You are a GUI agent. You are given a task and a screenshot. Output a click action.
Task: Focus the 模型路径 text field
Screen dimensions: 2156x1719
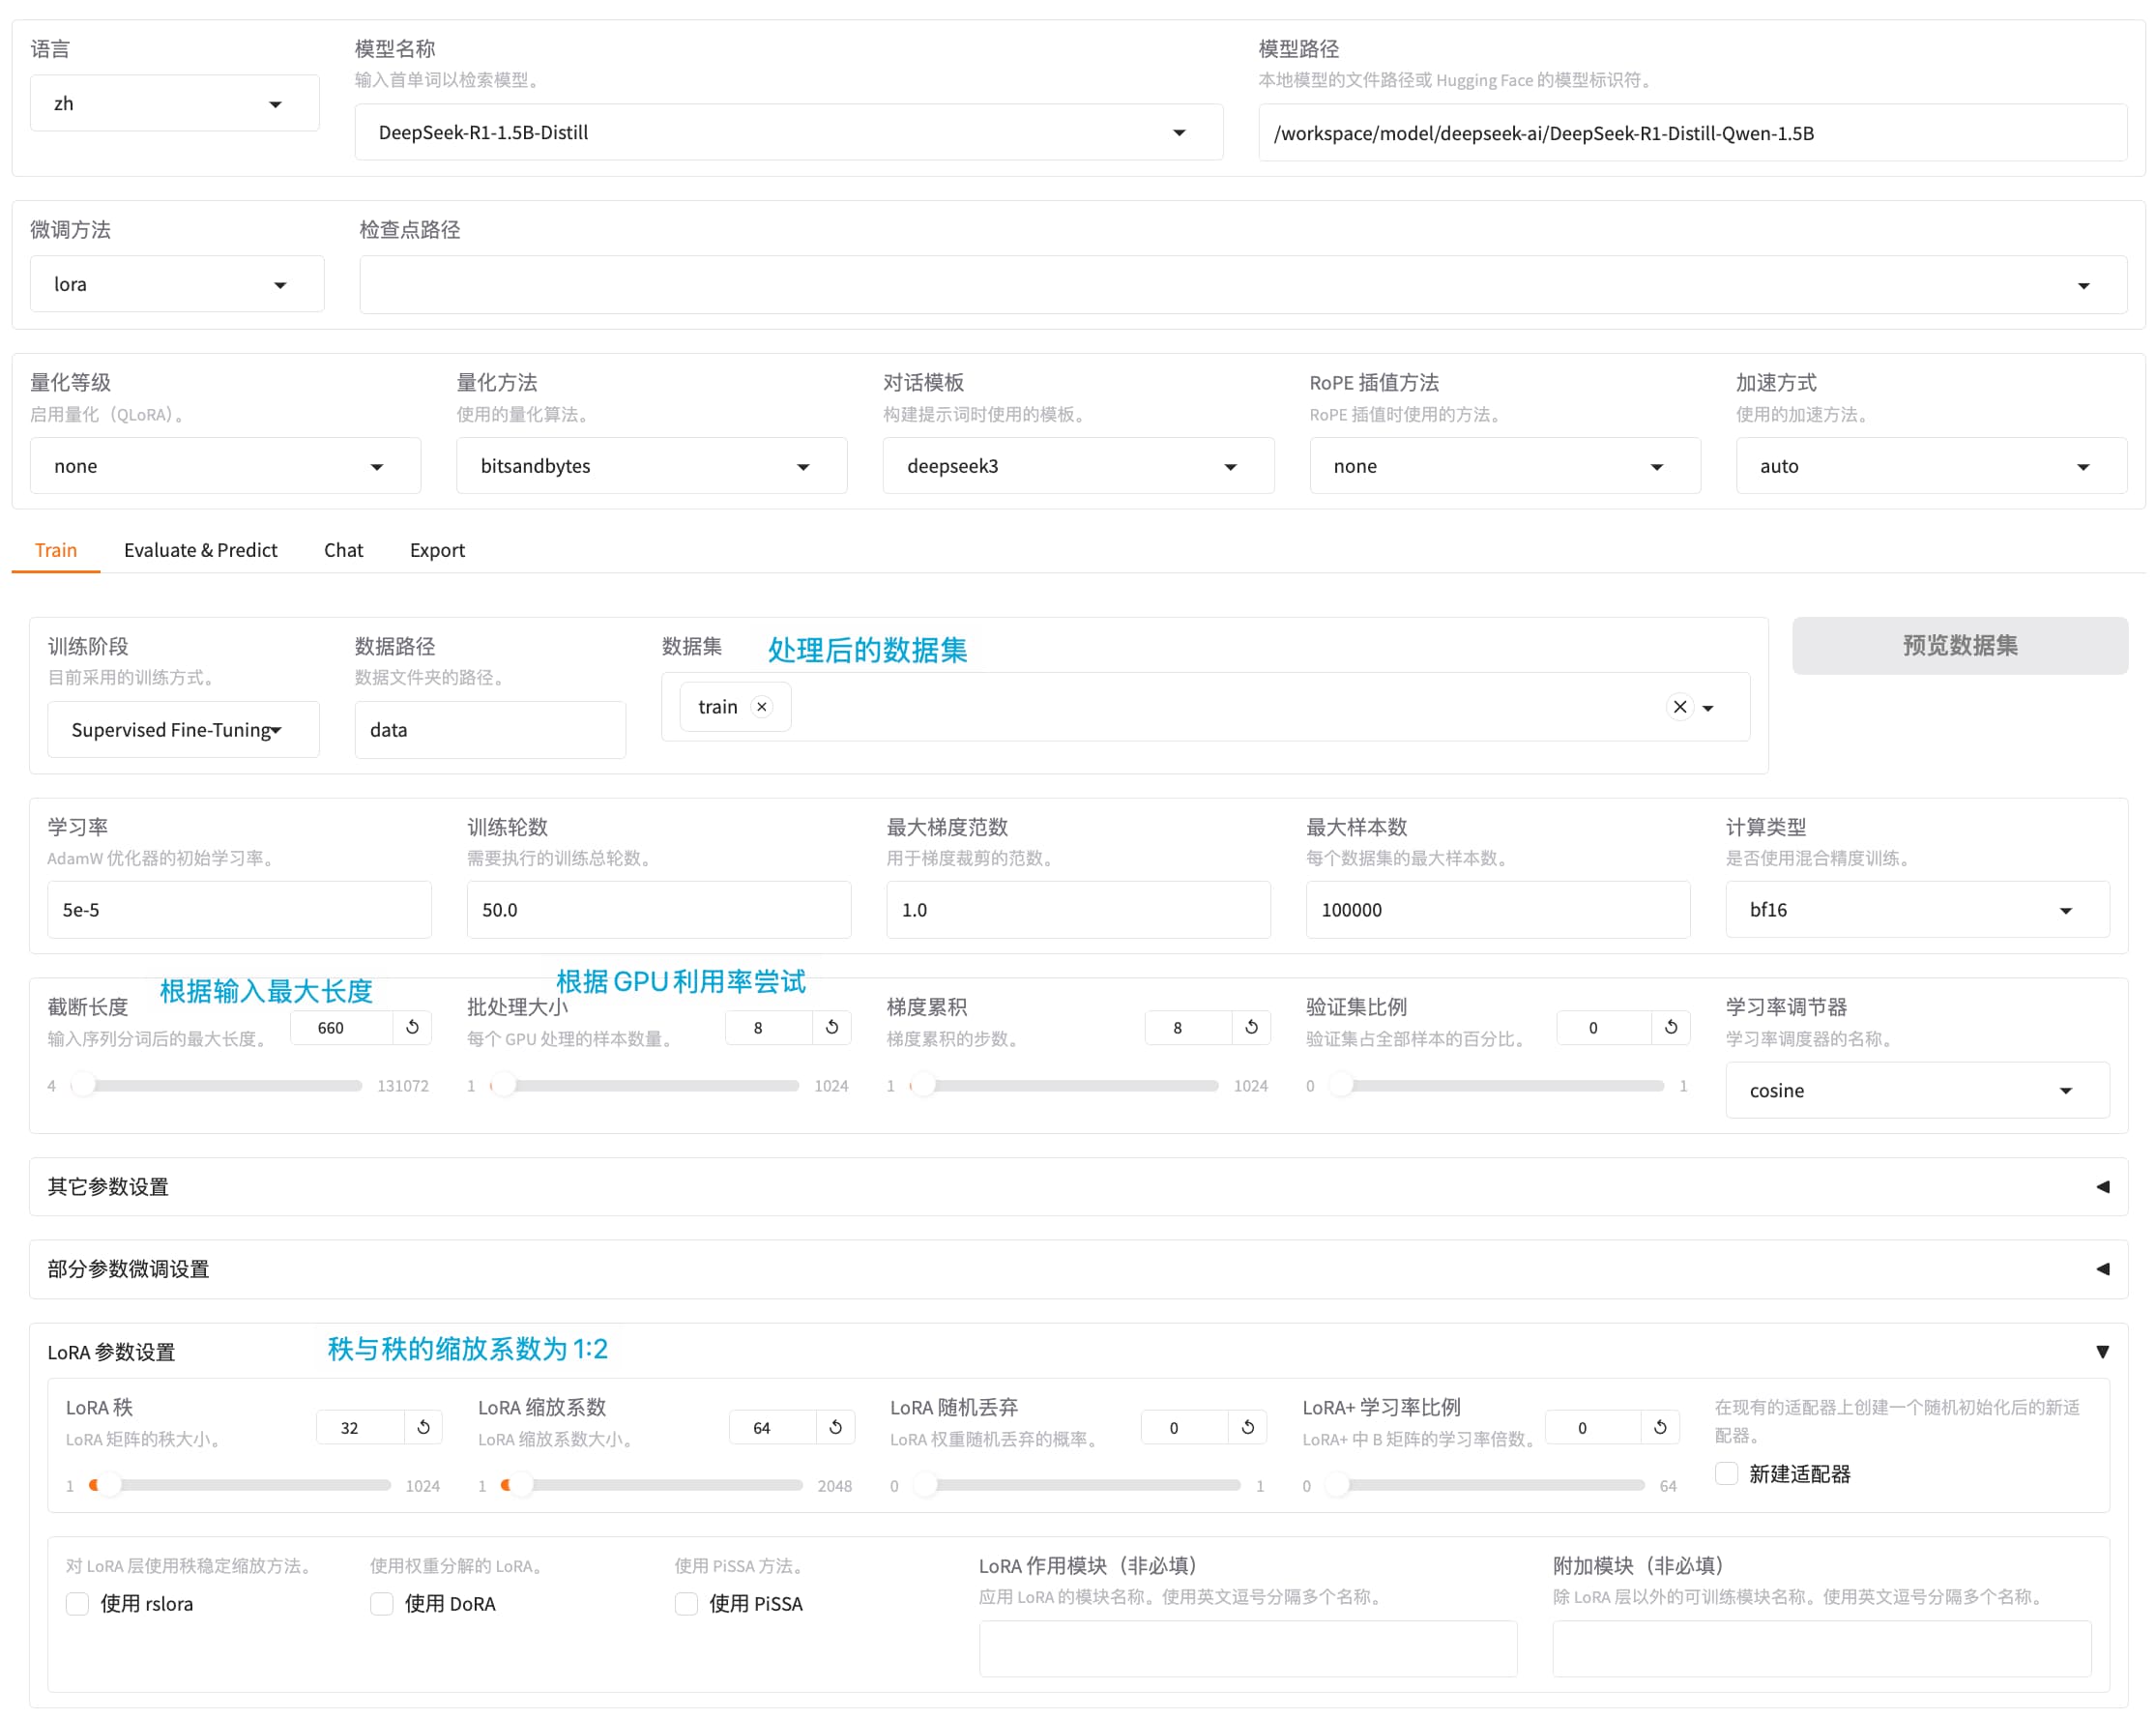click(1692, 133)
